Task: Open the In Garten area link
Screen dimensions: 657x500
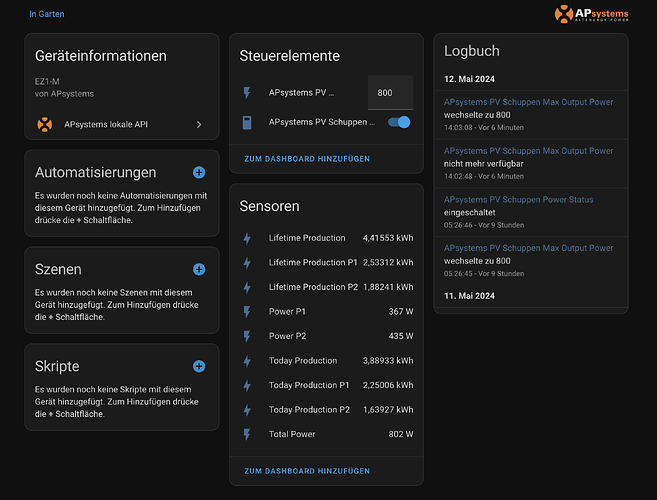Action: tap(47, 14)
